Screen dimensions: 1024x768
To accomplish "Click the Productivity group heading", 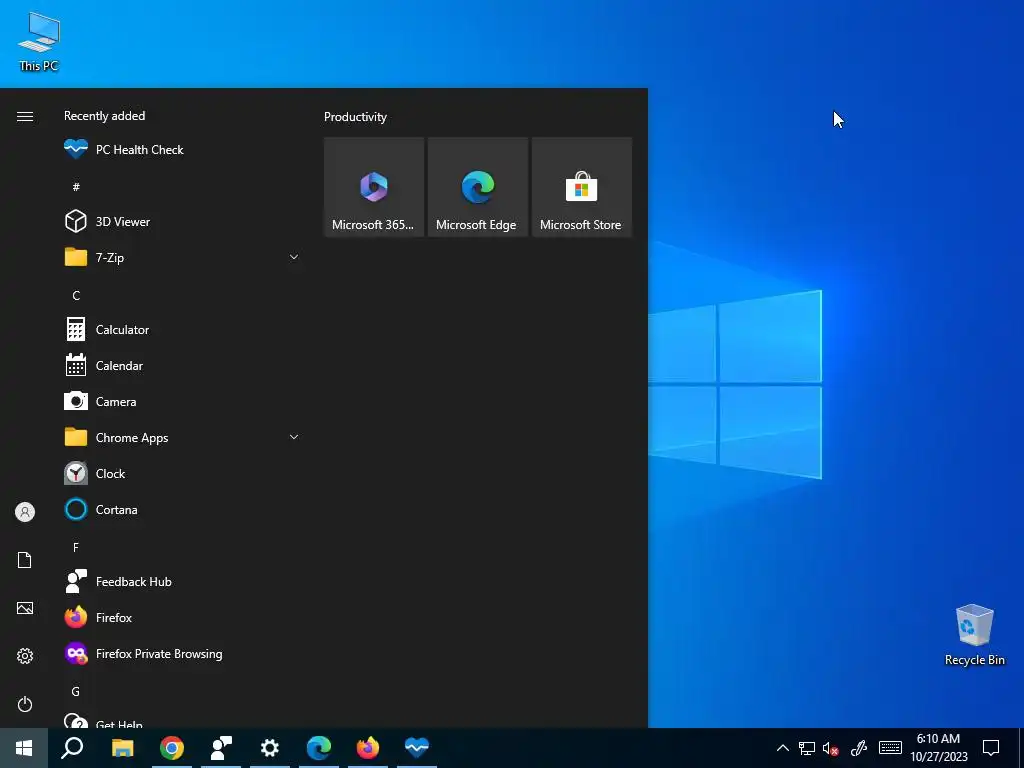I will pos(355,117).
